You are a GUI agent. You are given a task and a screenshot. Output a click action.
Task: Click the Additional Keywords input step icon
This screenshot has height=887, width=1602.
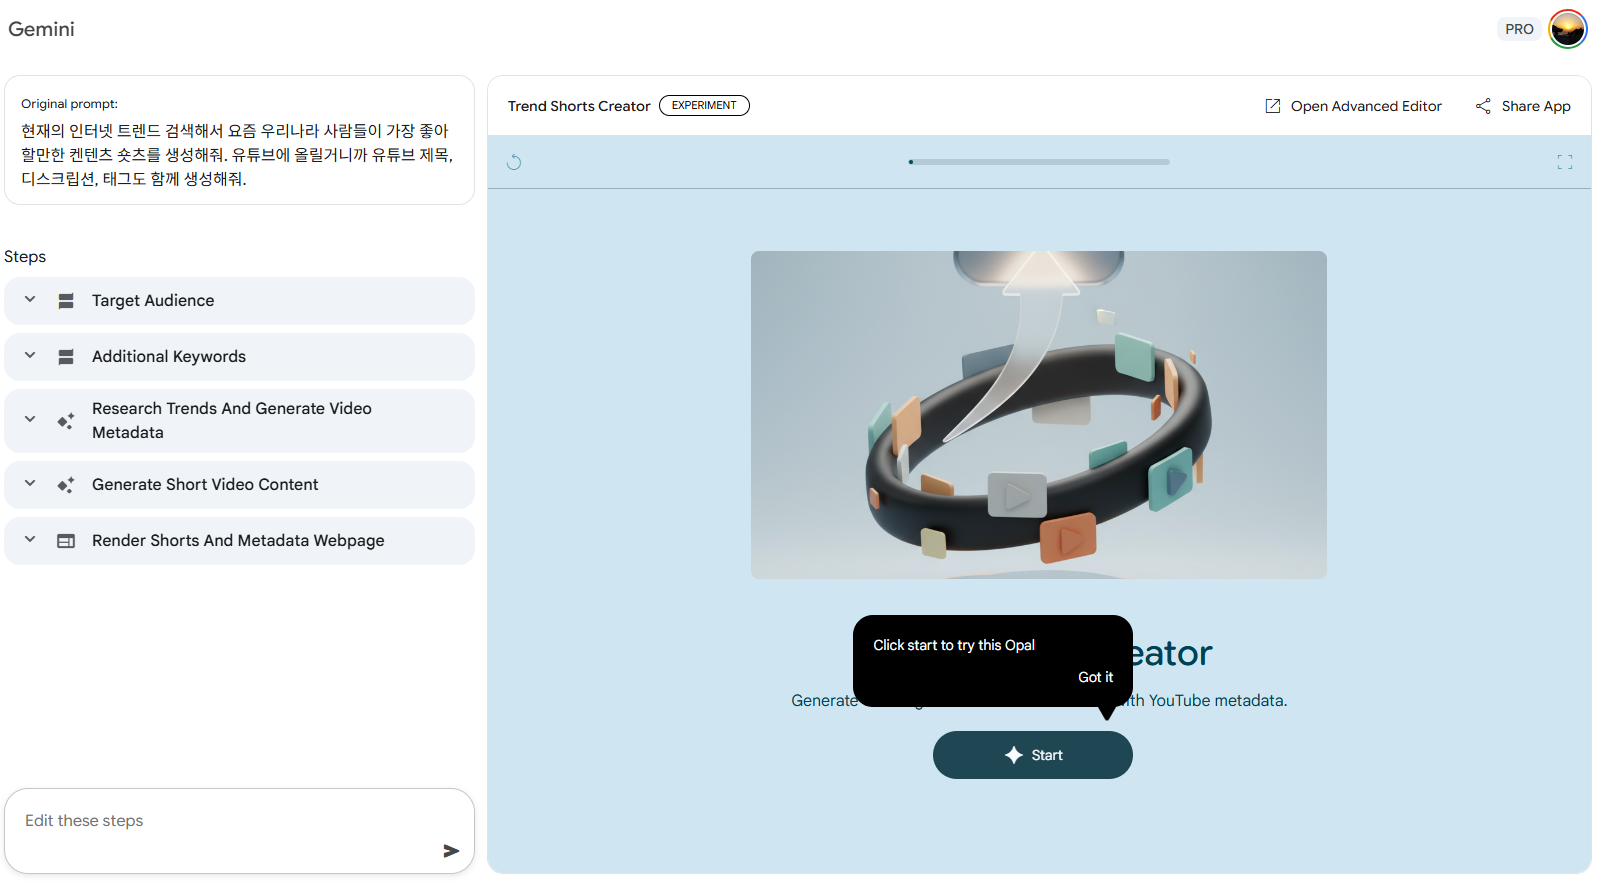(x=66, y=357)
